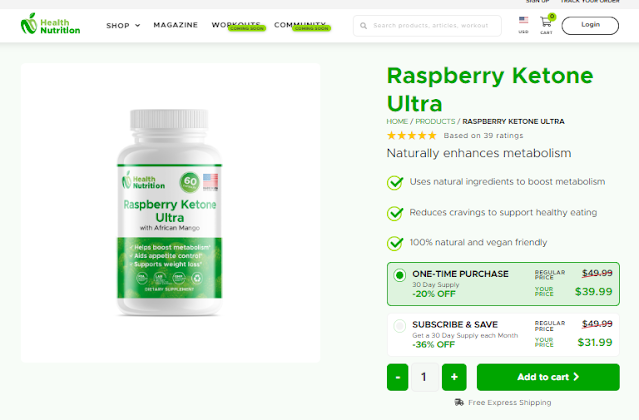The height and width of the screenshot is (420, 639).
Task: Click the USD flag currency icon
Action: [523, 20]
